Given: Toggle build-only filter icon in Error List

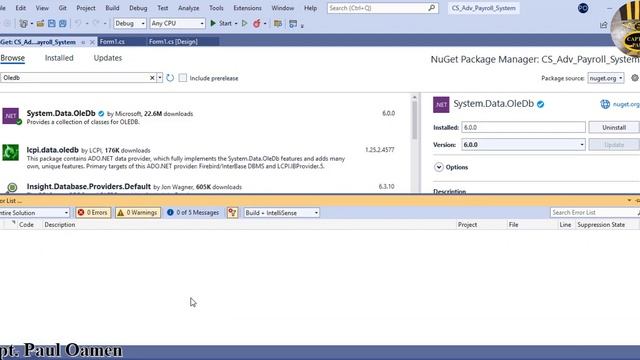Looking at the screenshot, I should click(x=232, y=213).
